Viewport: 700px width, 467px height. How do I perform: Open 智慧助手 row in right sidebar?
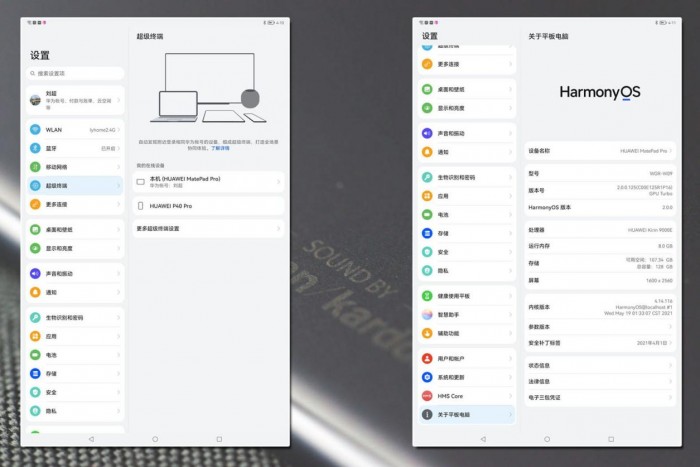click(467, 314)
